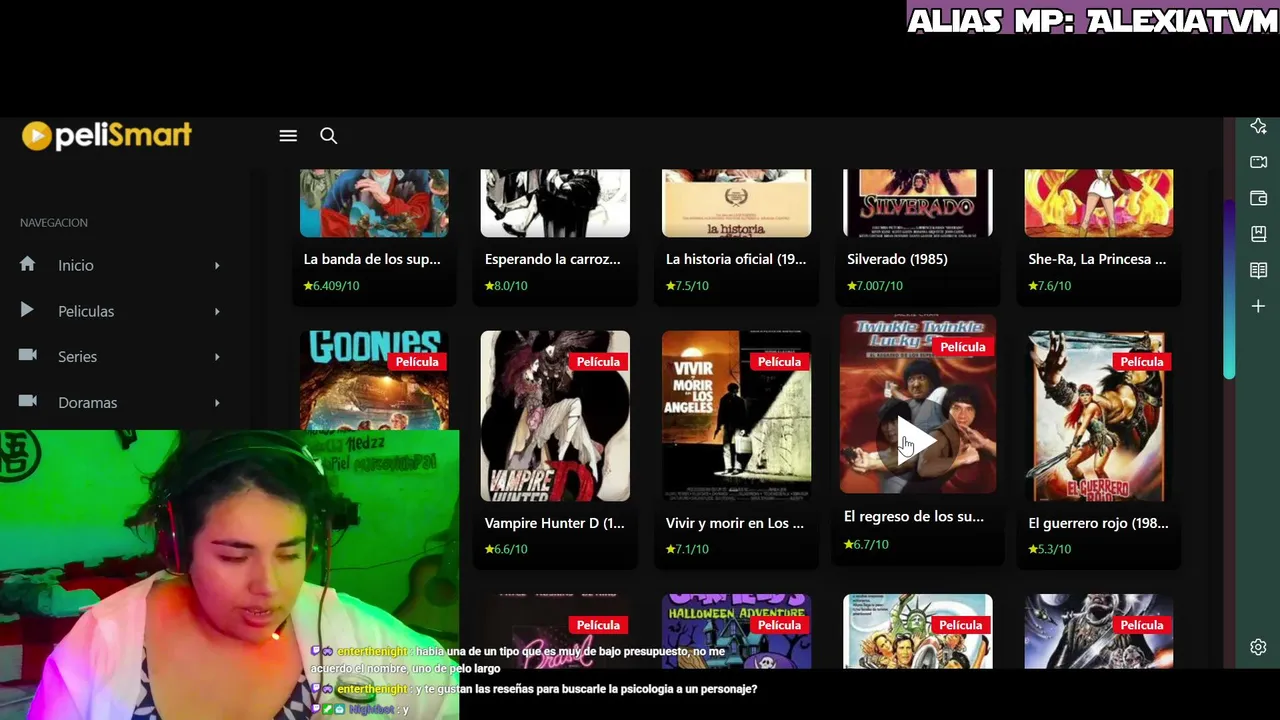Open the reader book icon in sidebar
1280x720 pixels.
pos(1259,270)
